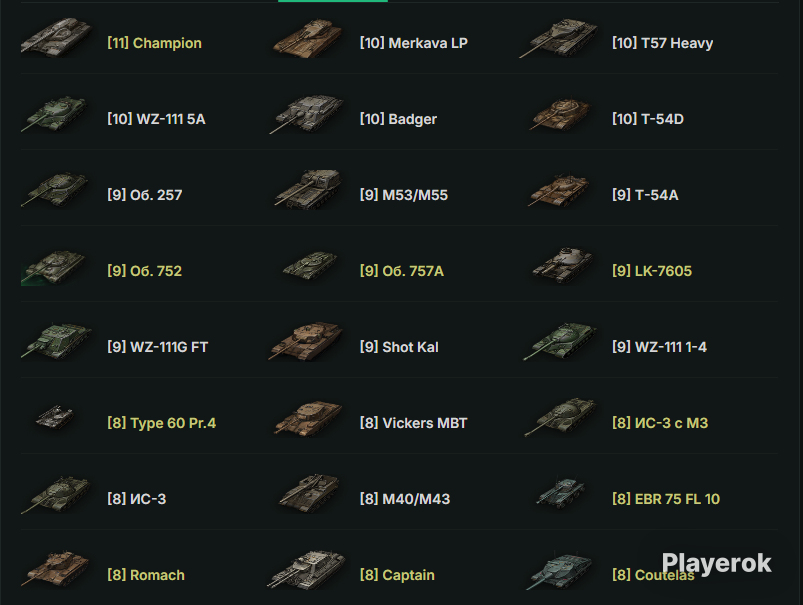Select the Shot Kal tank thumbnail
This screenshot has width=803, height=605.
(x=306, y=341)
